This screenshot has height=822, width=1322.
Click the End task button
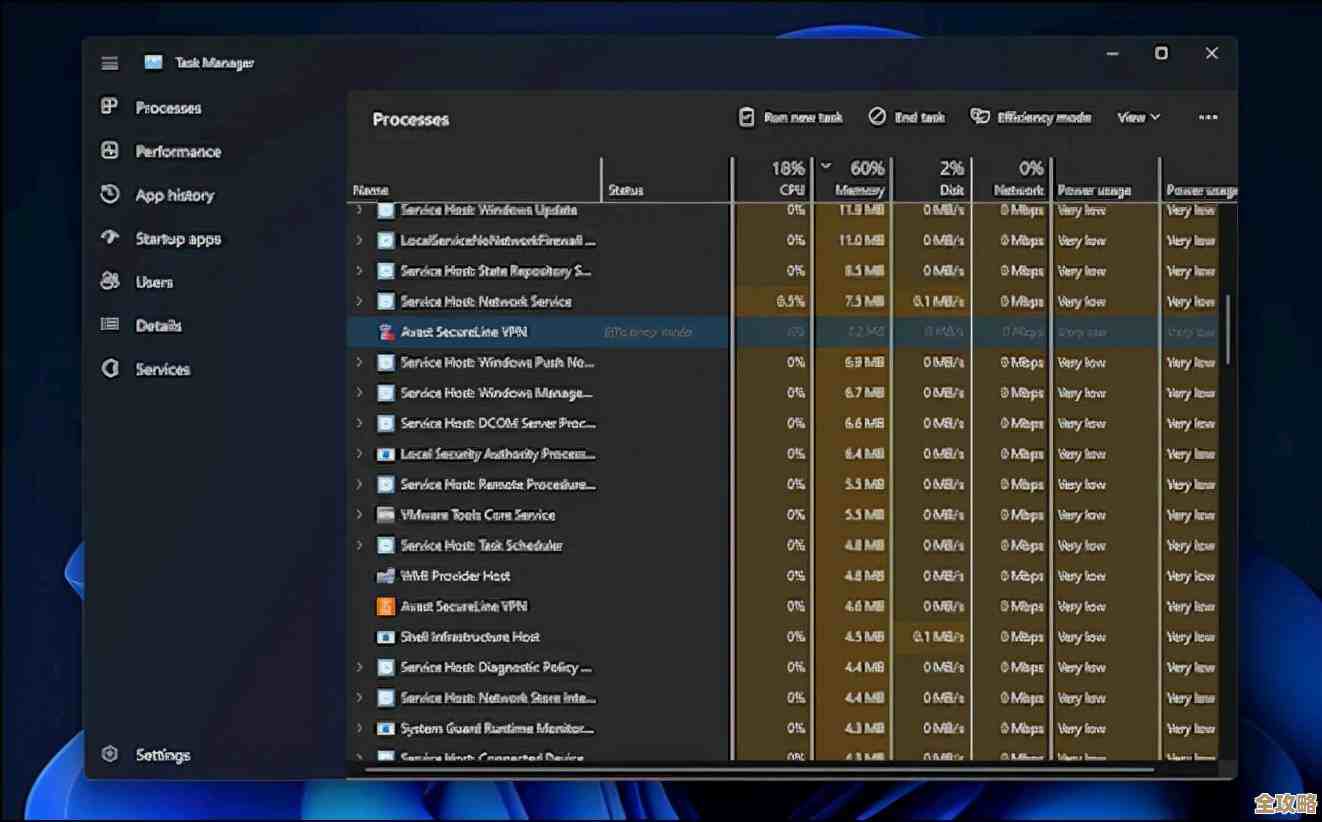click(906, 117)
